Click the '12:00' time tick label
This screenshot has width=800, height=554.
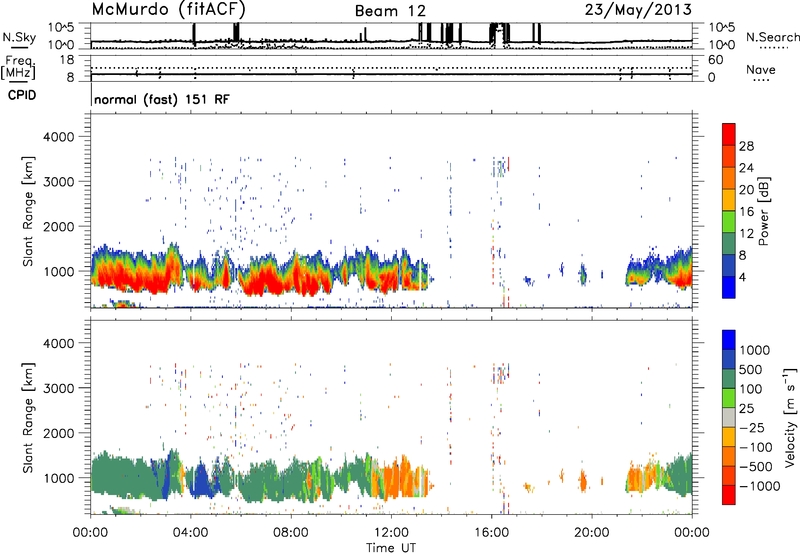[x=391, y=533]
